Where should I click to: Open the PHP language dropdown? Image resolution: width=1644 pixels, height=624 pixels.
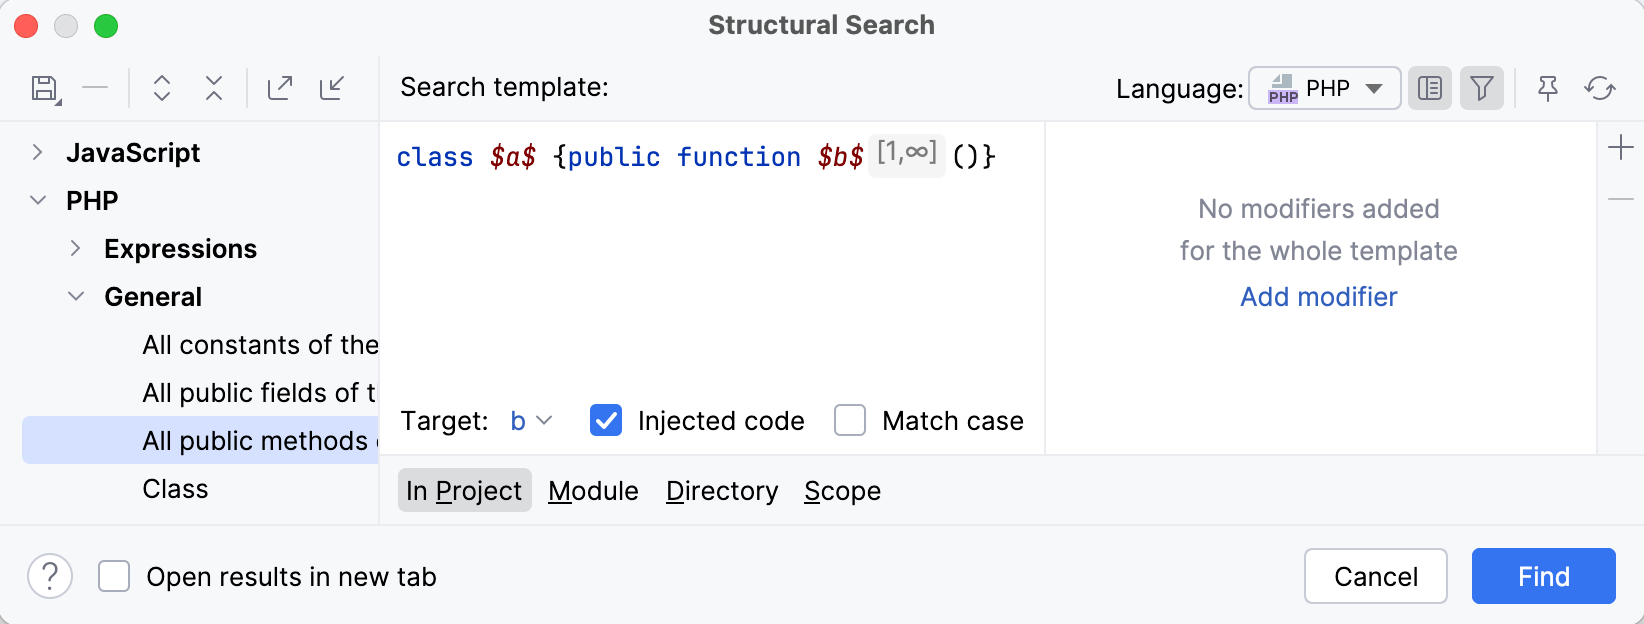coord(1324,88)
